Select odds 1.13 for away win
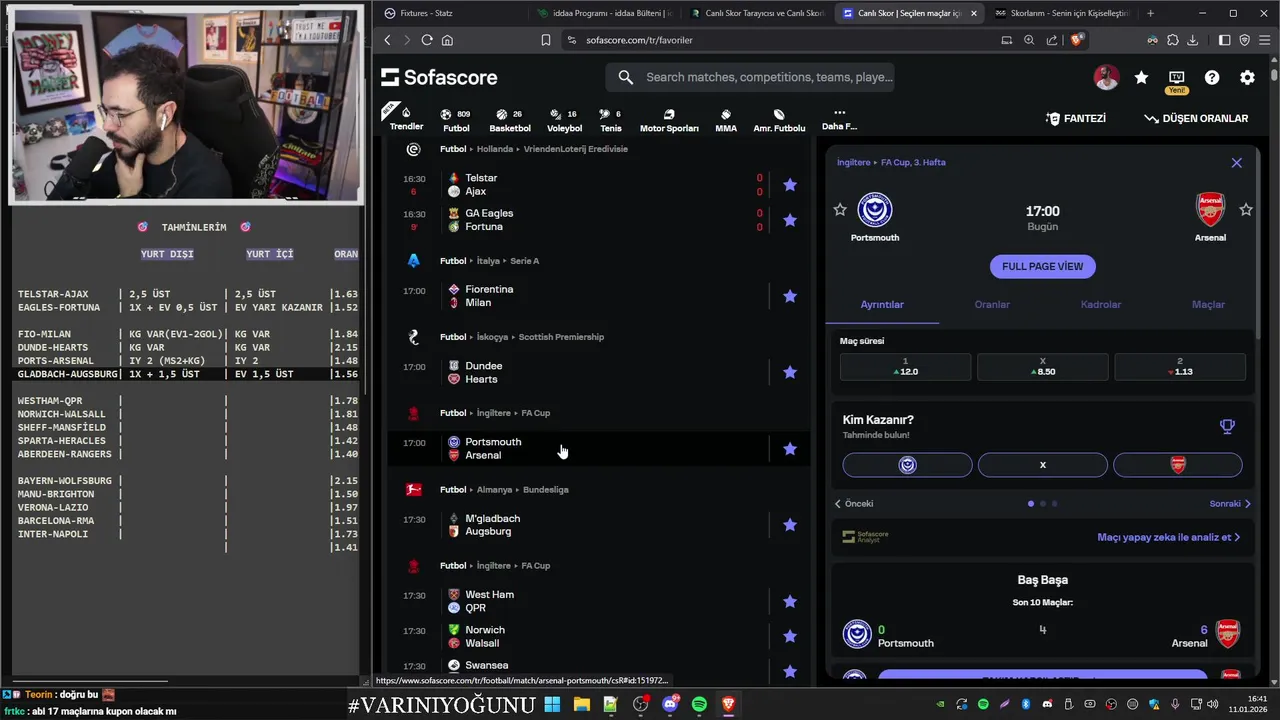Viewport: 1280px width, 720px height. coord(1180,366)
